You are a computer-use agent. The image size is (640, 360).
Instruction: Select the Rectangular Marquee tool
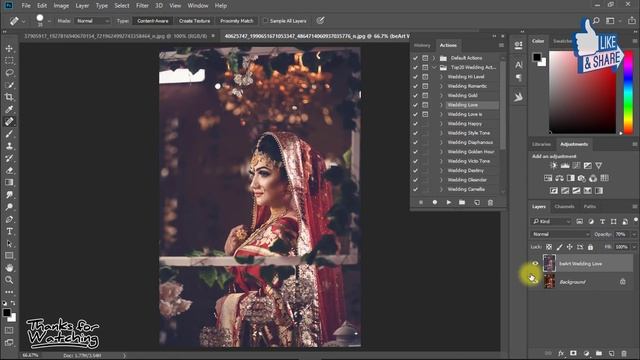pyautogui.click(x=9, y=61)
